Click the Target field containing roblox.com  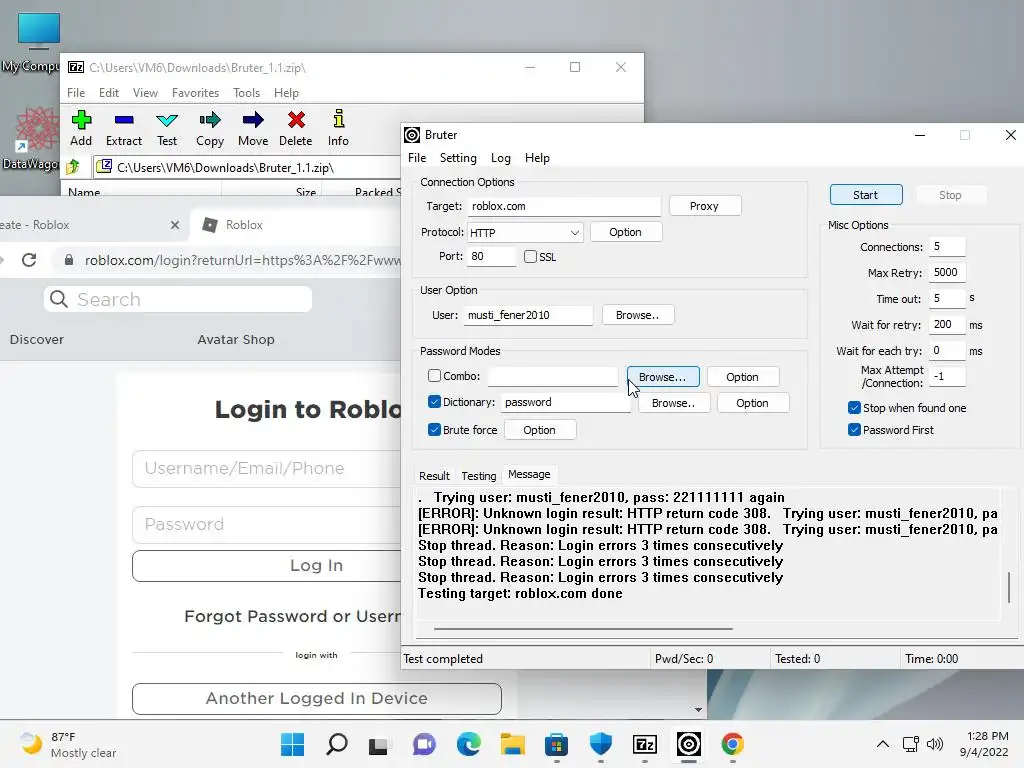click(564, 206)
